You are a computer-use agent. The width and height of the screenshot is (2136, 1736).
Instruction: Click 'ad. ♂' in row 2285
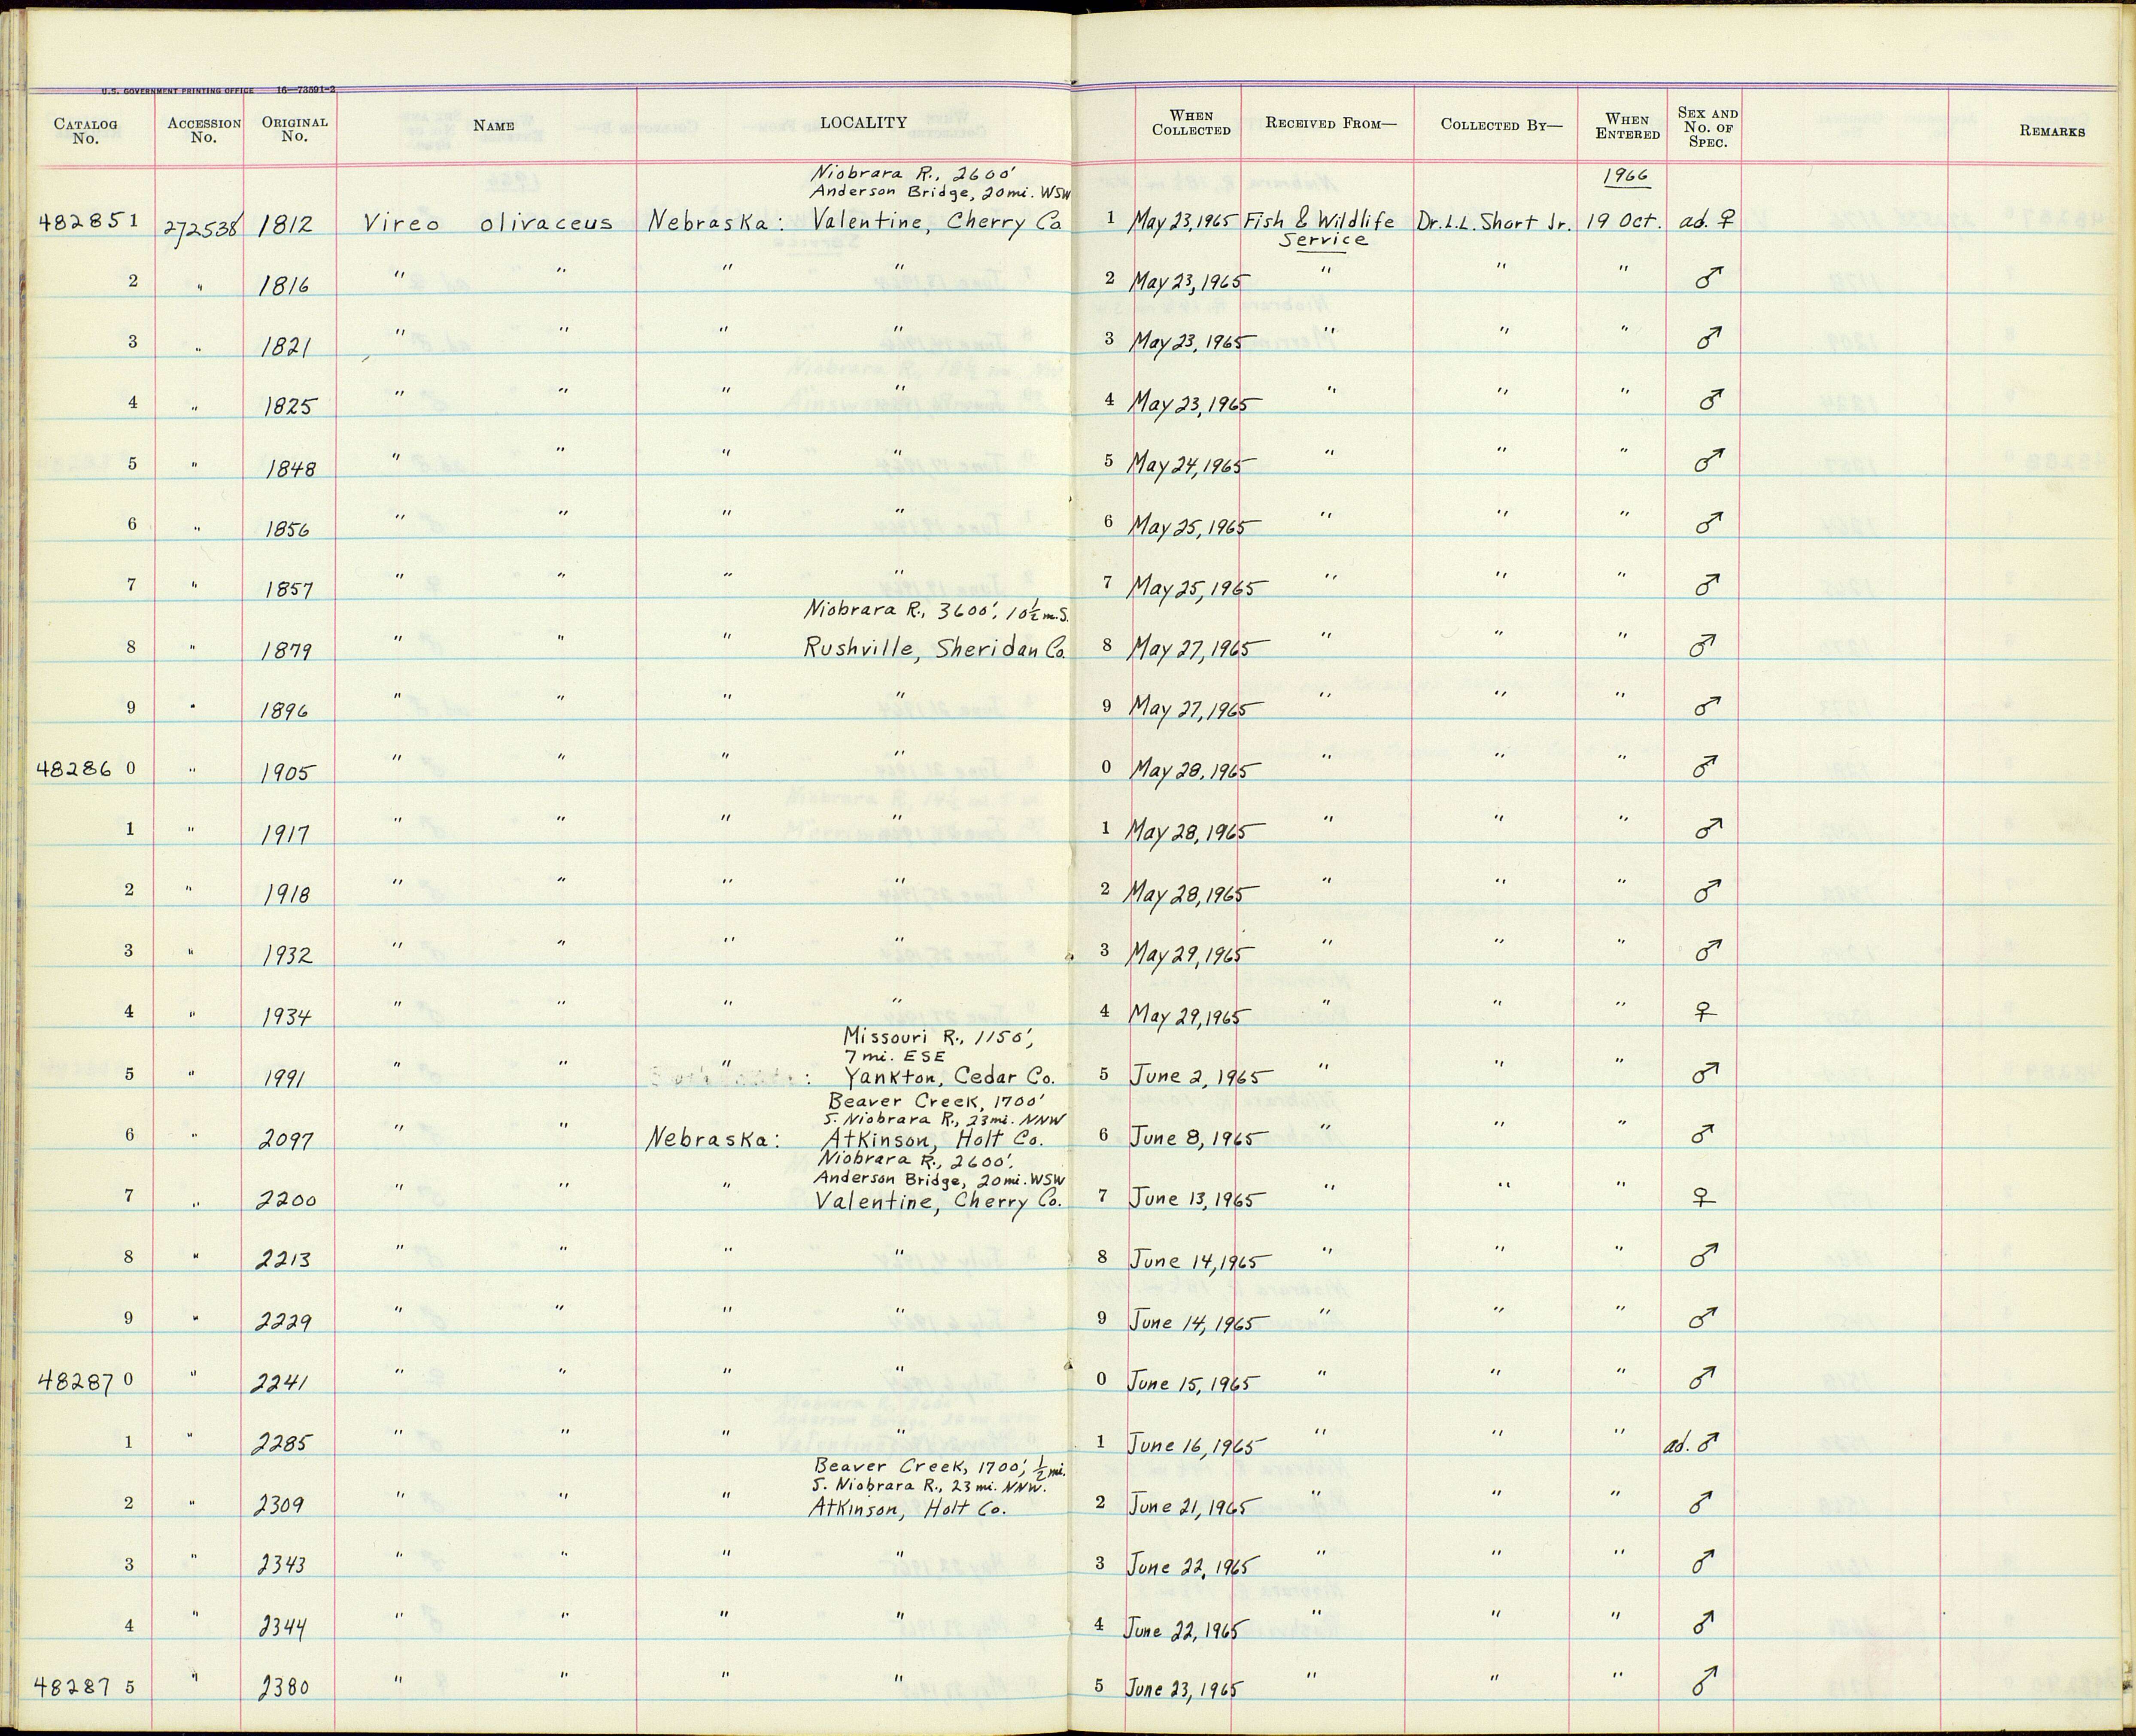coord(1691,1443)
